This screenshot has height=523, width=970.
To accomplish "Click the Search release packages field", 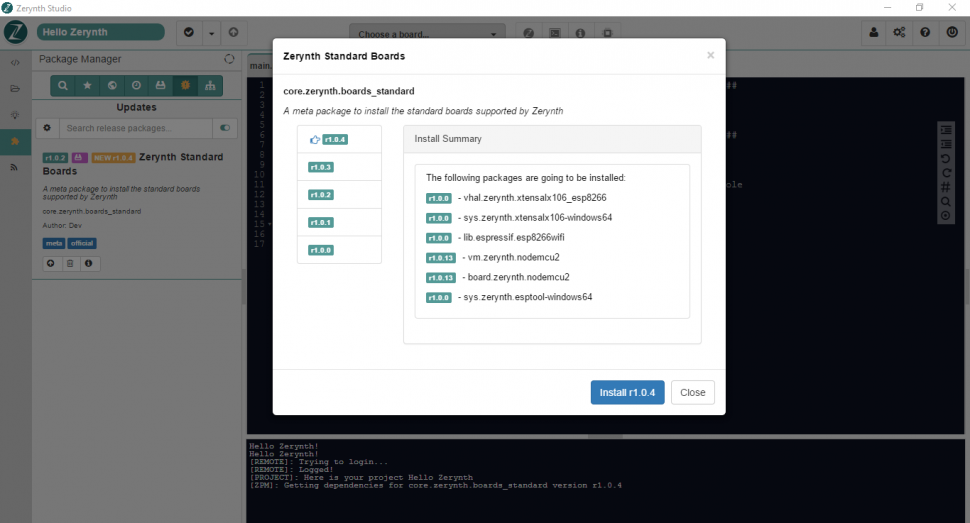I will point(136,128).
